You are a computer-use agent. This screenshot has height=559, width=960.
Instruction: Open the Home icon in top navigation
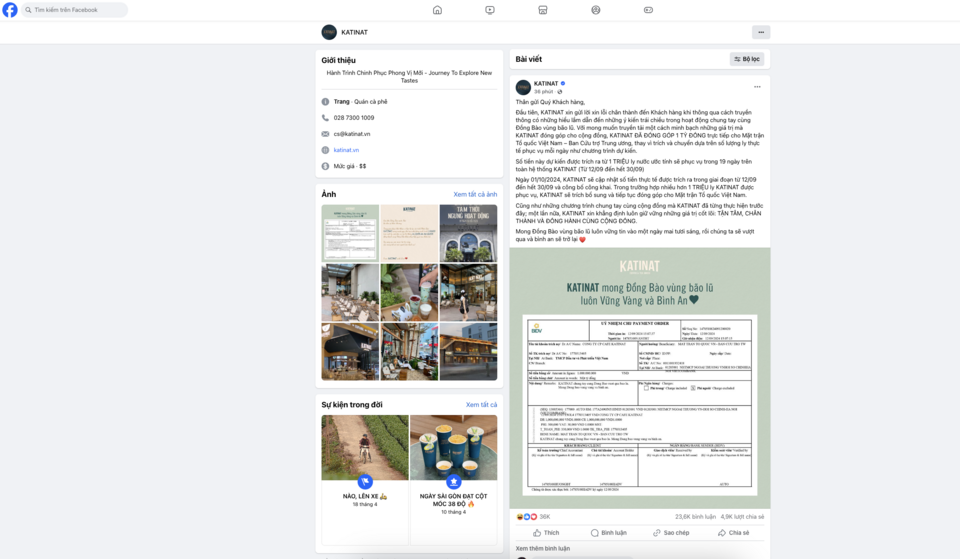pyautogui.click(x=437, y=10)
